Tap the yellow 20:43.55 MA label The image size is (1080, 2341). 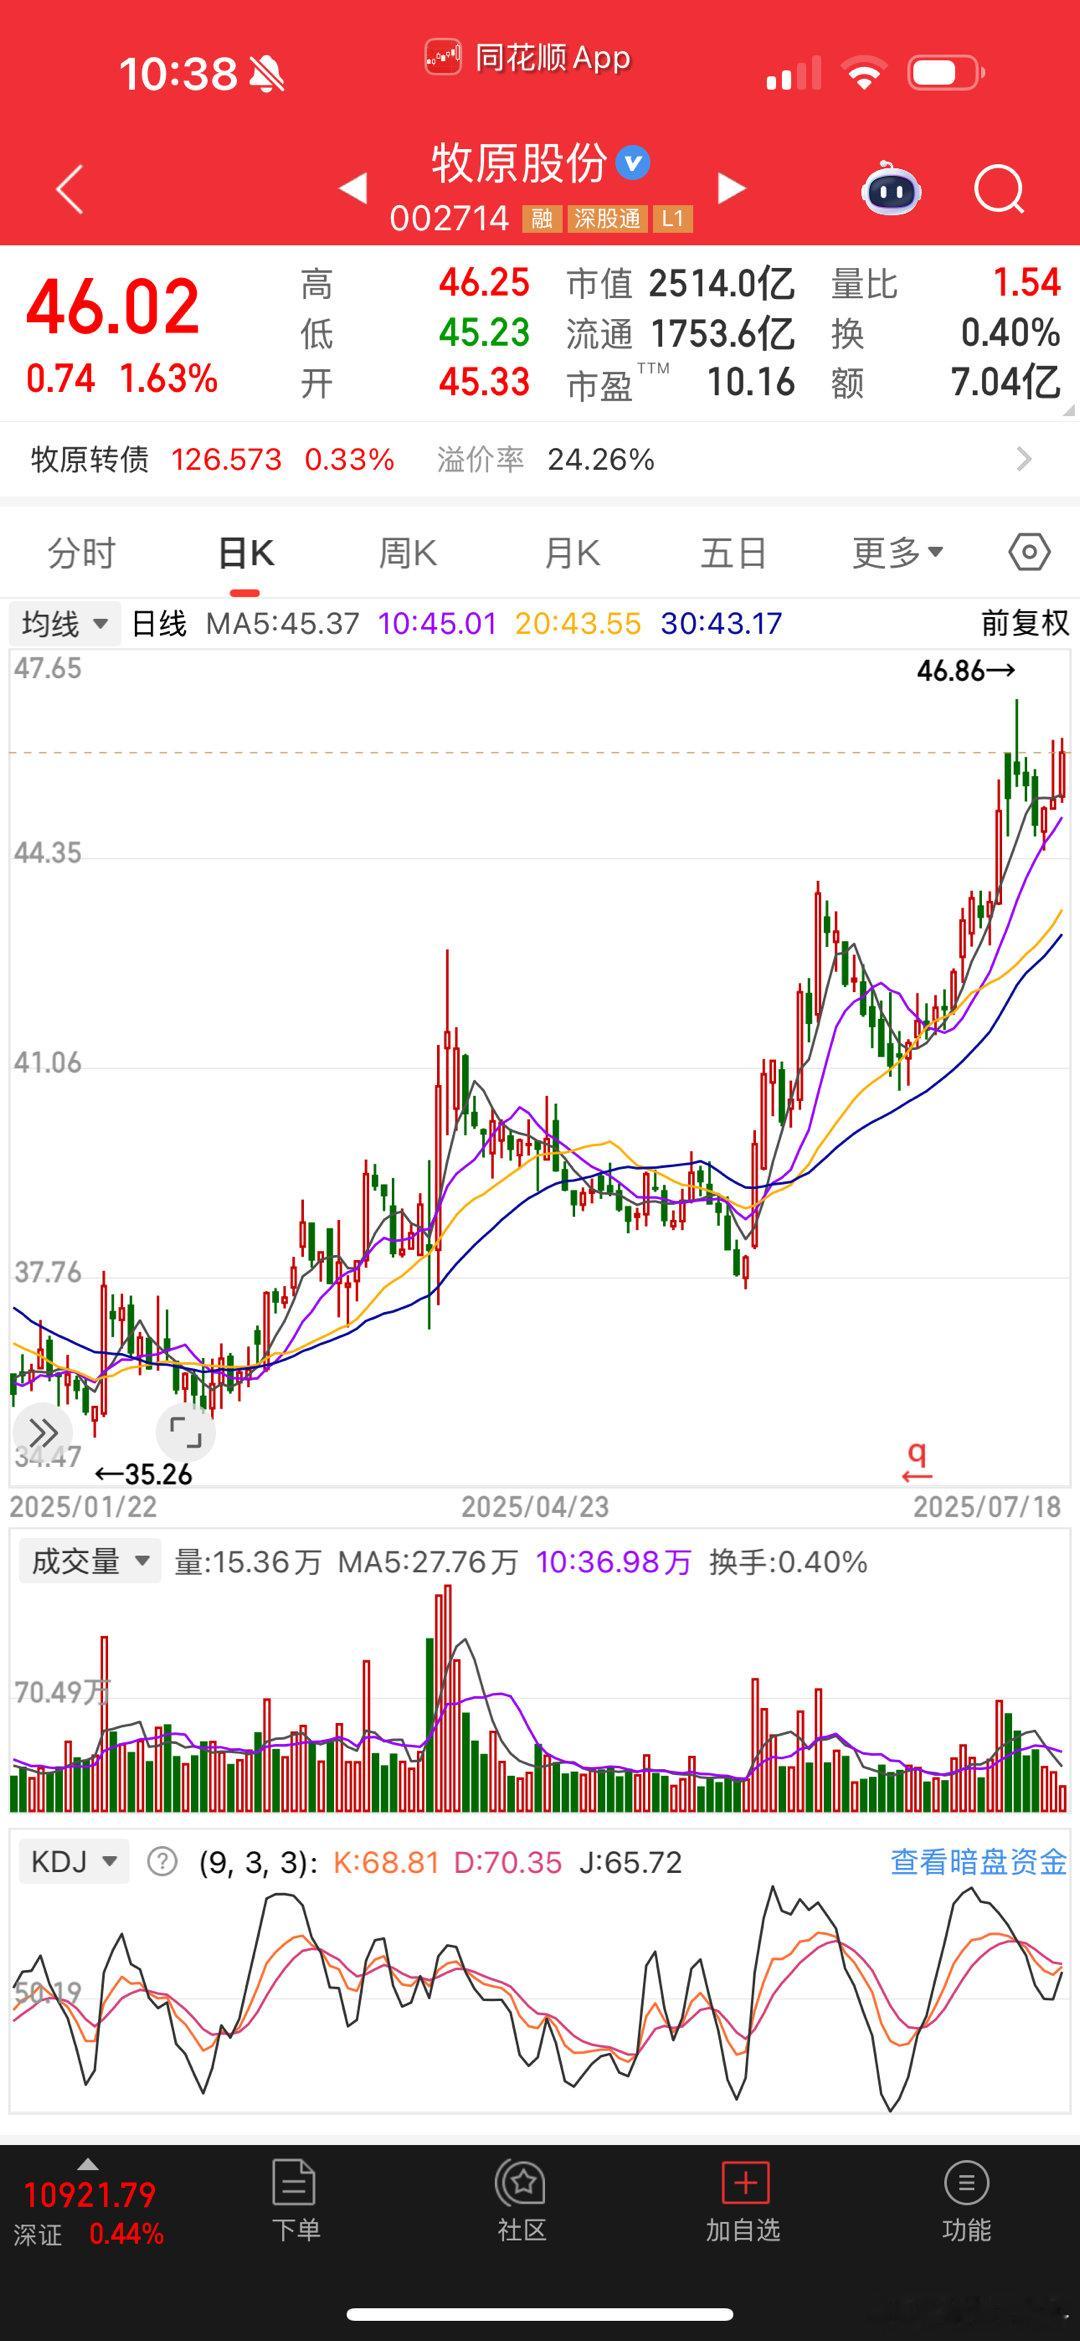click(x=578, y=624)
